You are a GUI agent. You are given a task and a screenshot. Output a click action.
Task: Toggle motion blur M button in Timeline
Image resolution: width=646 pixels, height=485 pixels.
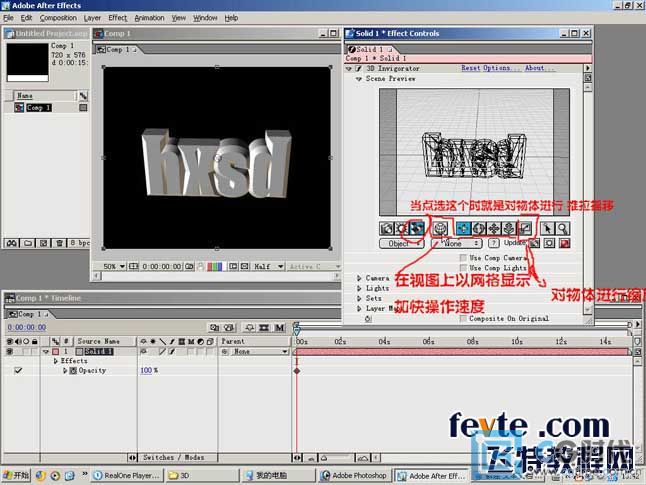click(280, 328)
